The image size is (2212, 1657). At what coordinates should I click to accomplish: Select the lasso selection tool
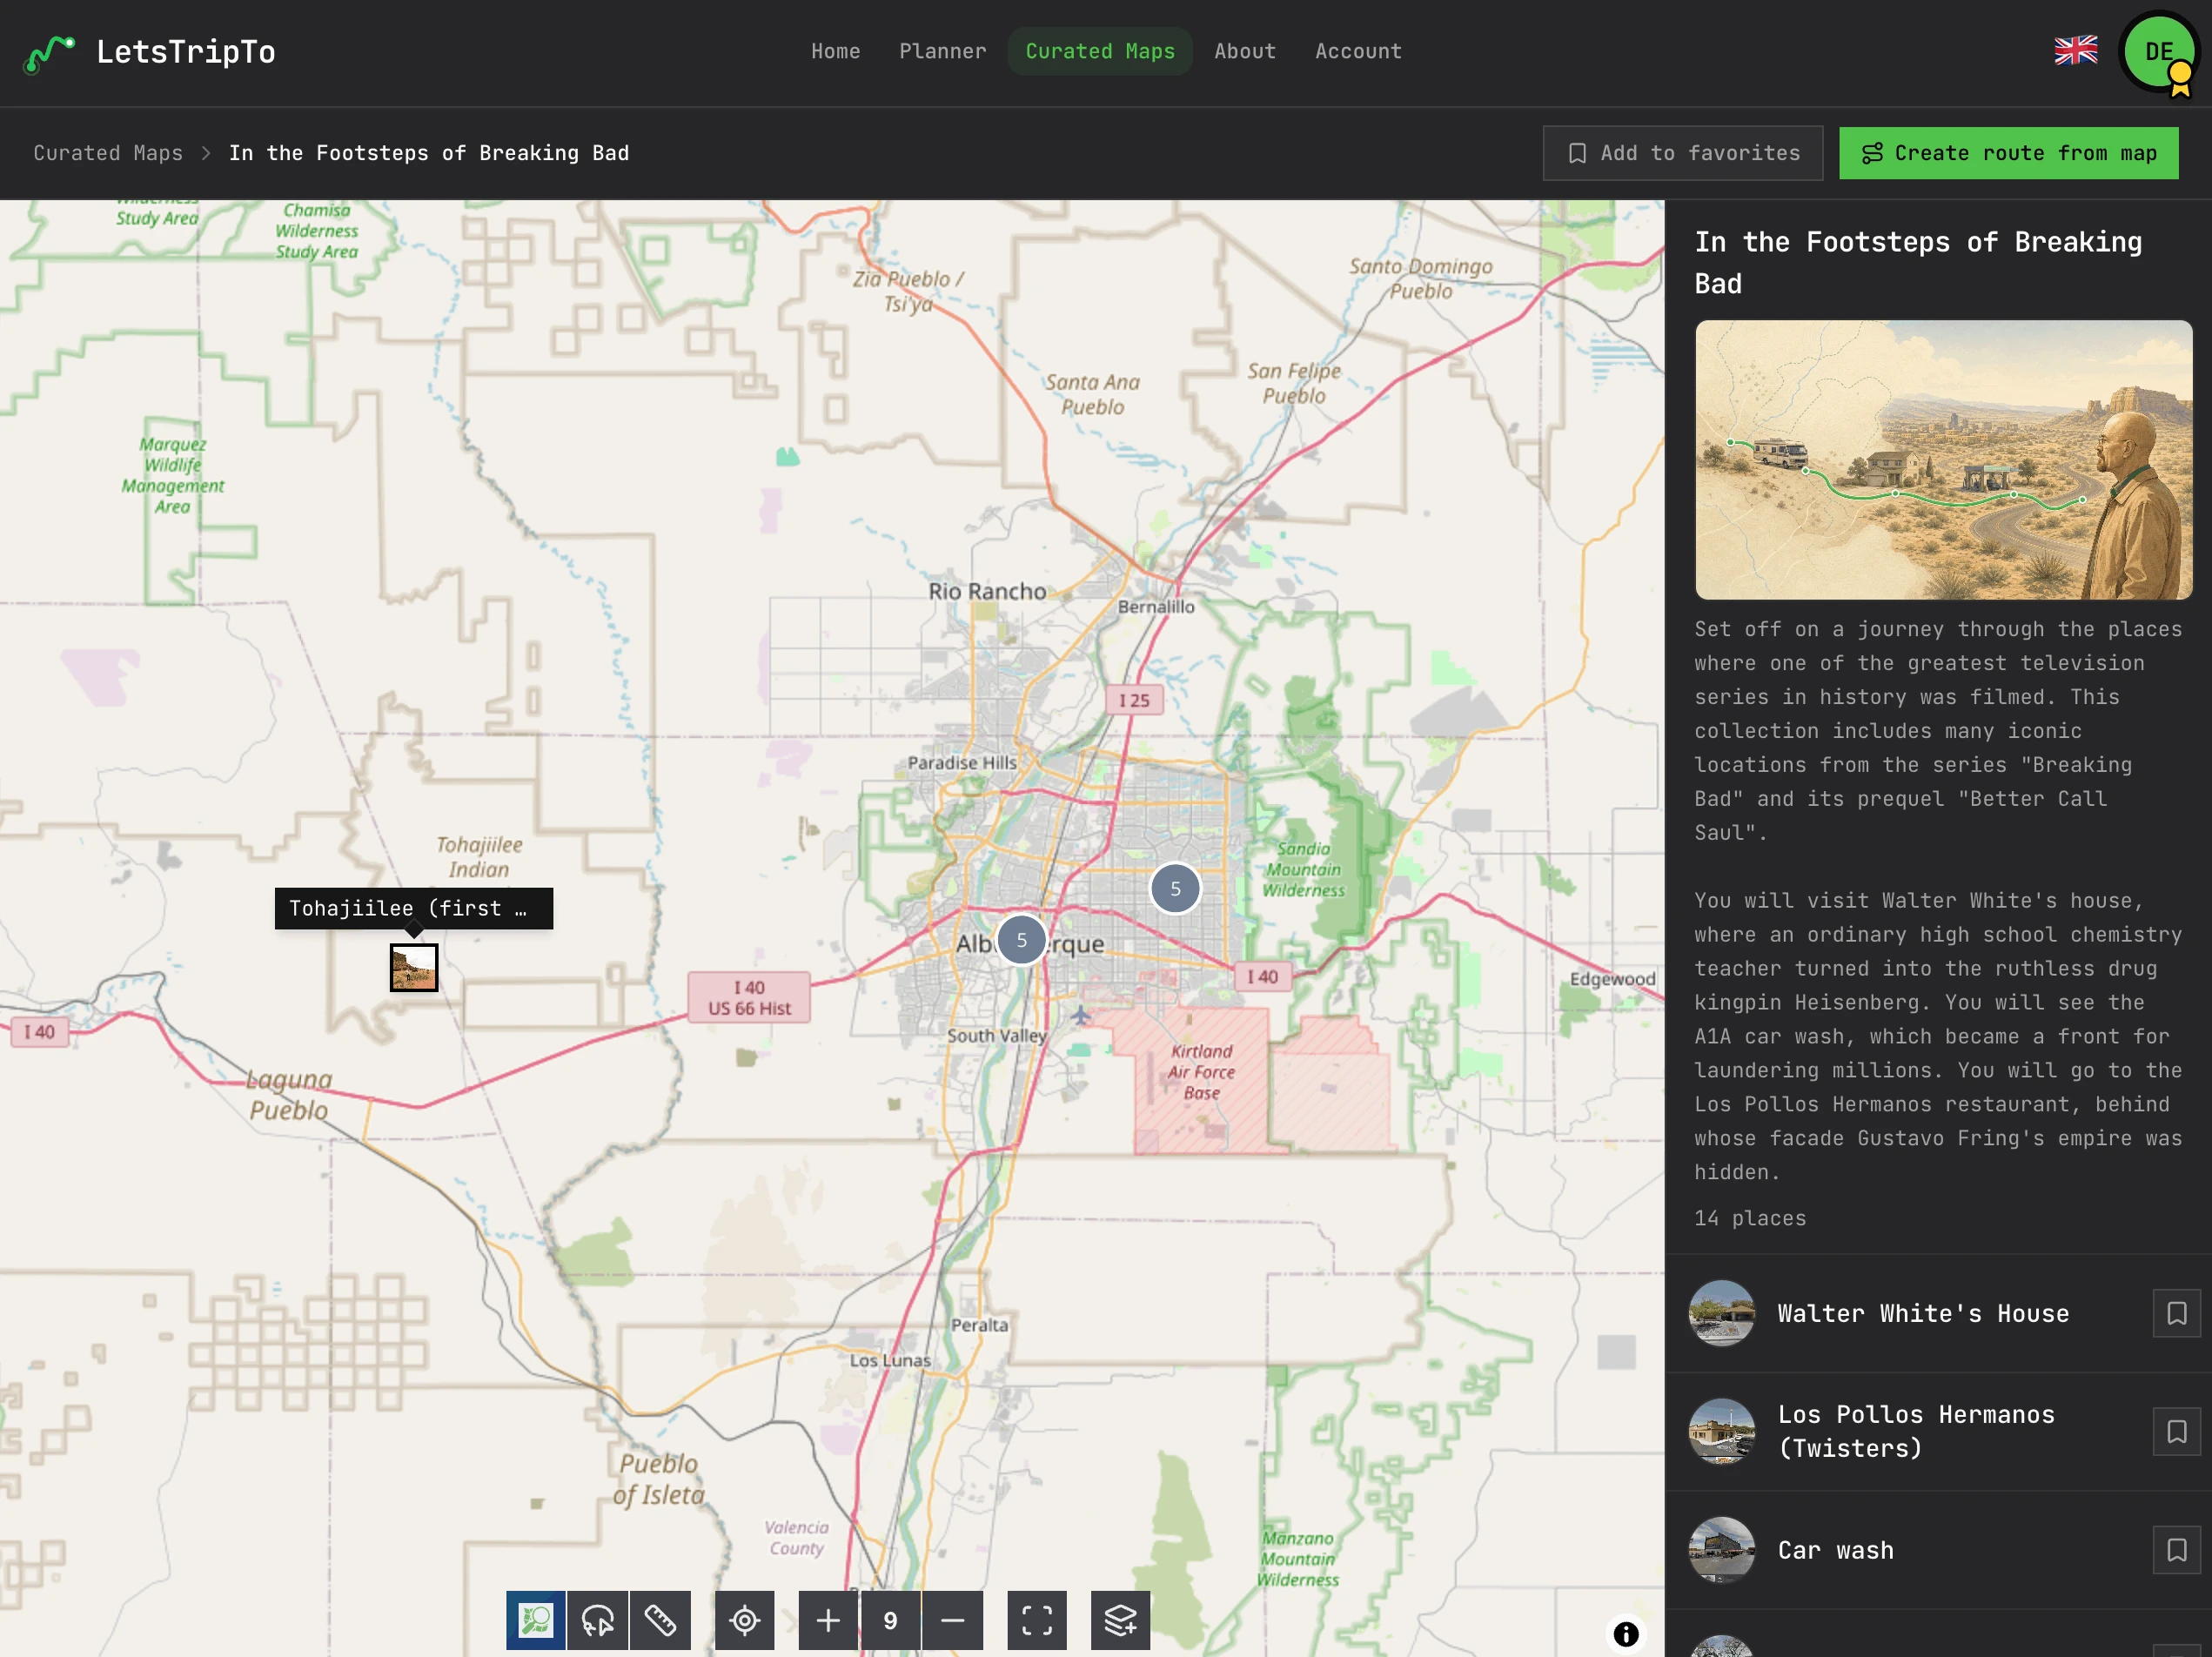[598, 1619]
